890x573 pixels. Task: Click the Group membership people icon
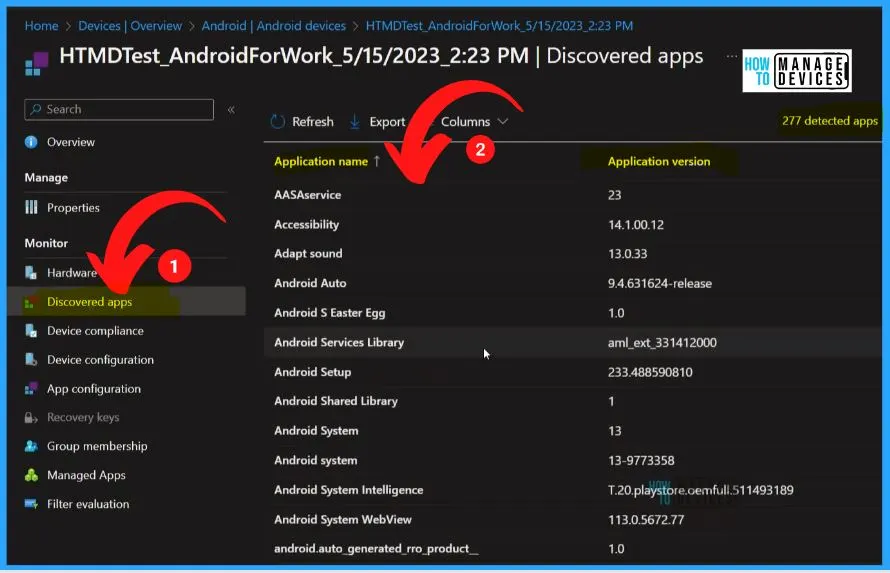(31, 446)
